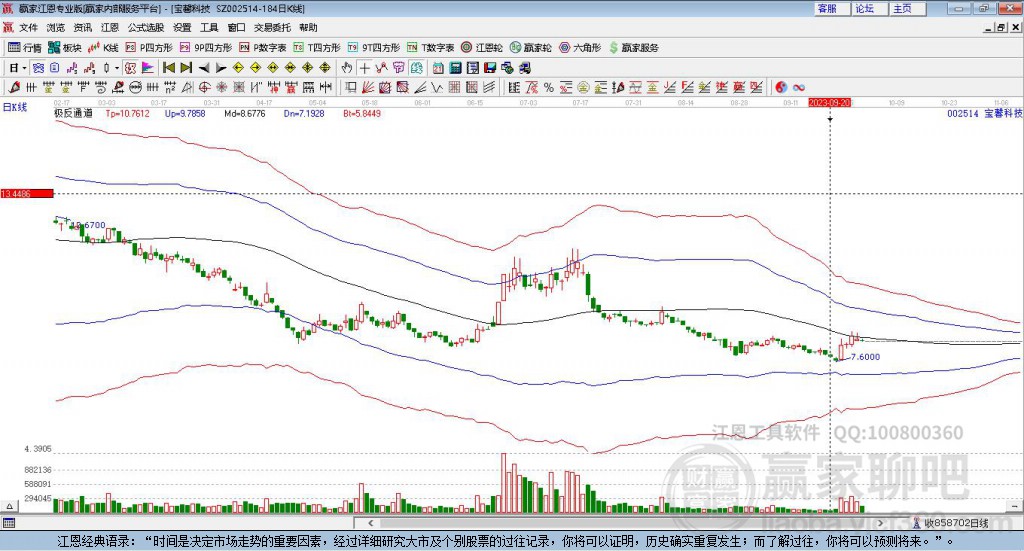
Task: Click the 002514 宝馨科技 stock label
Action: click(985, 113)
